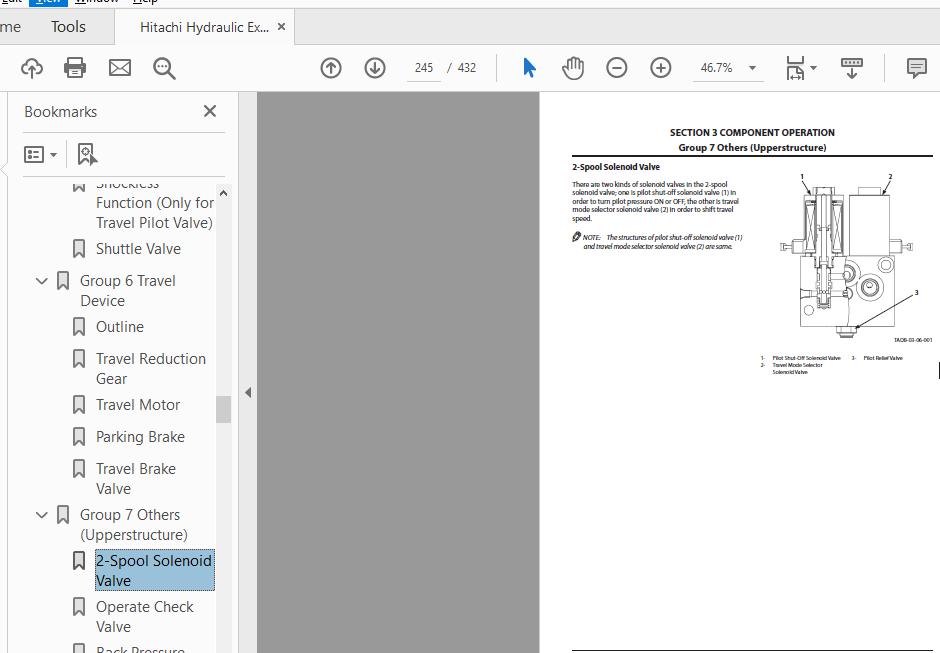Click the page number field 245

[424, 68]
